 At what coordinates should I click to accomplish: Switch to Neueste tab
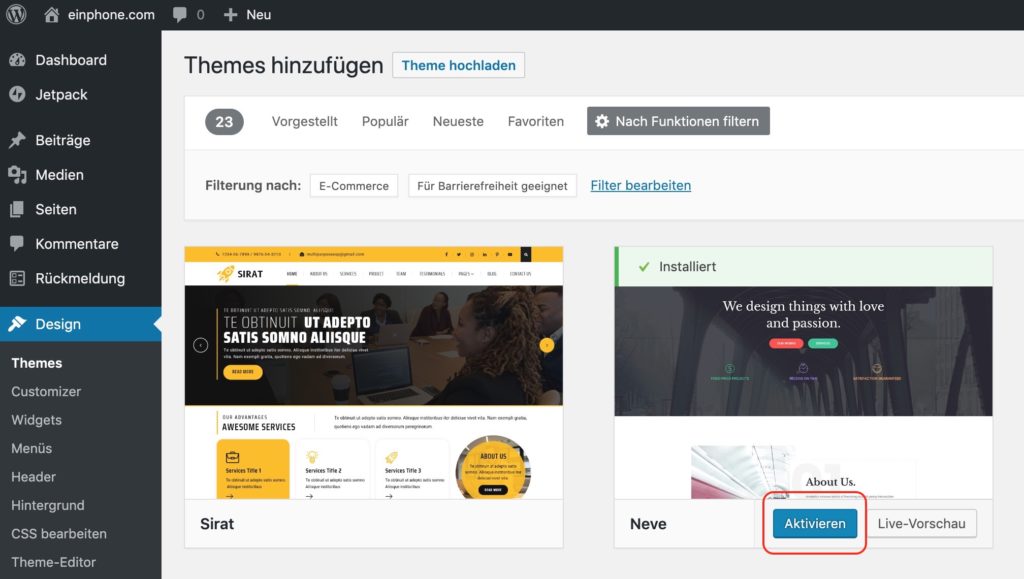[x=458, y=121]
